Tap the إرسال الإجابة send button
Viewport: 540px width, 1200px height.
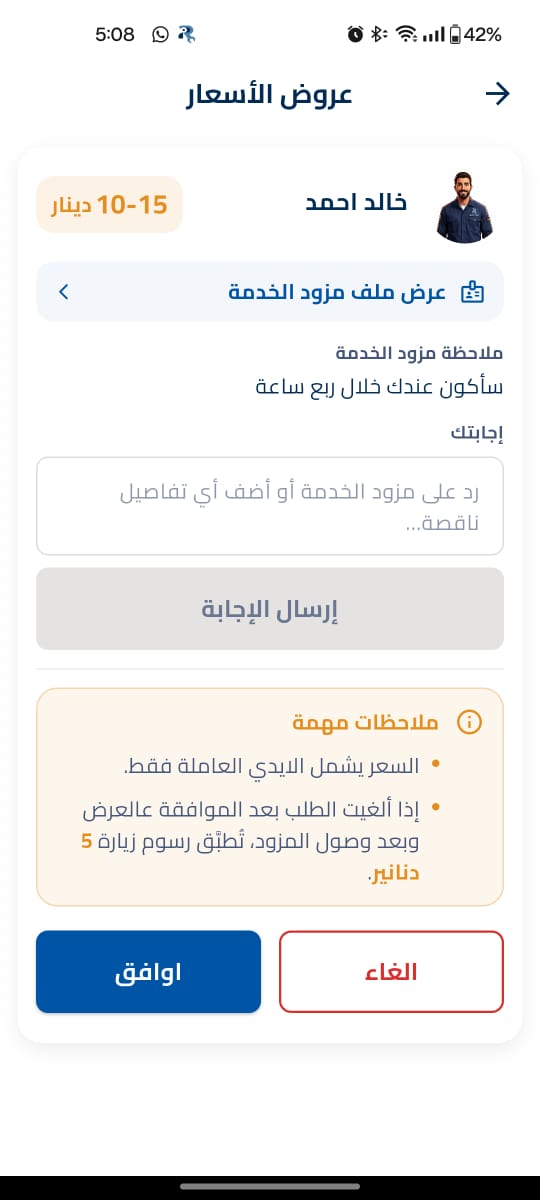coord(270,609)
